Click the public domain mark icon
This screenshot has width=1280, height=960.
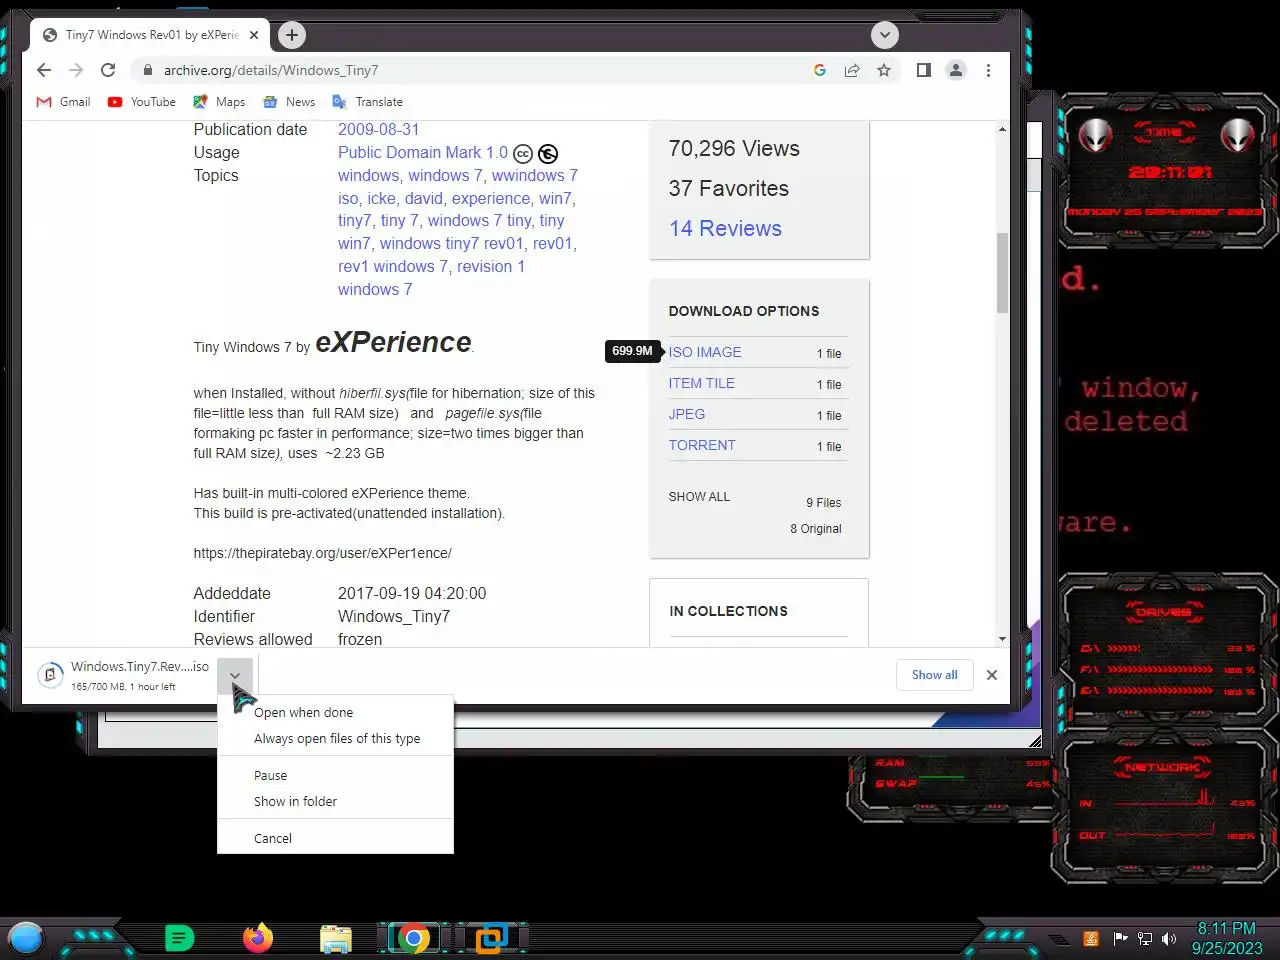pyautogui.click(x=548, y=154)
